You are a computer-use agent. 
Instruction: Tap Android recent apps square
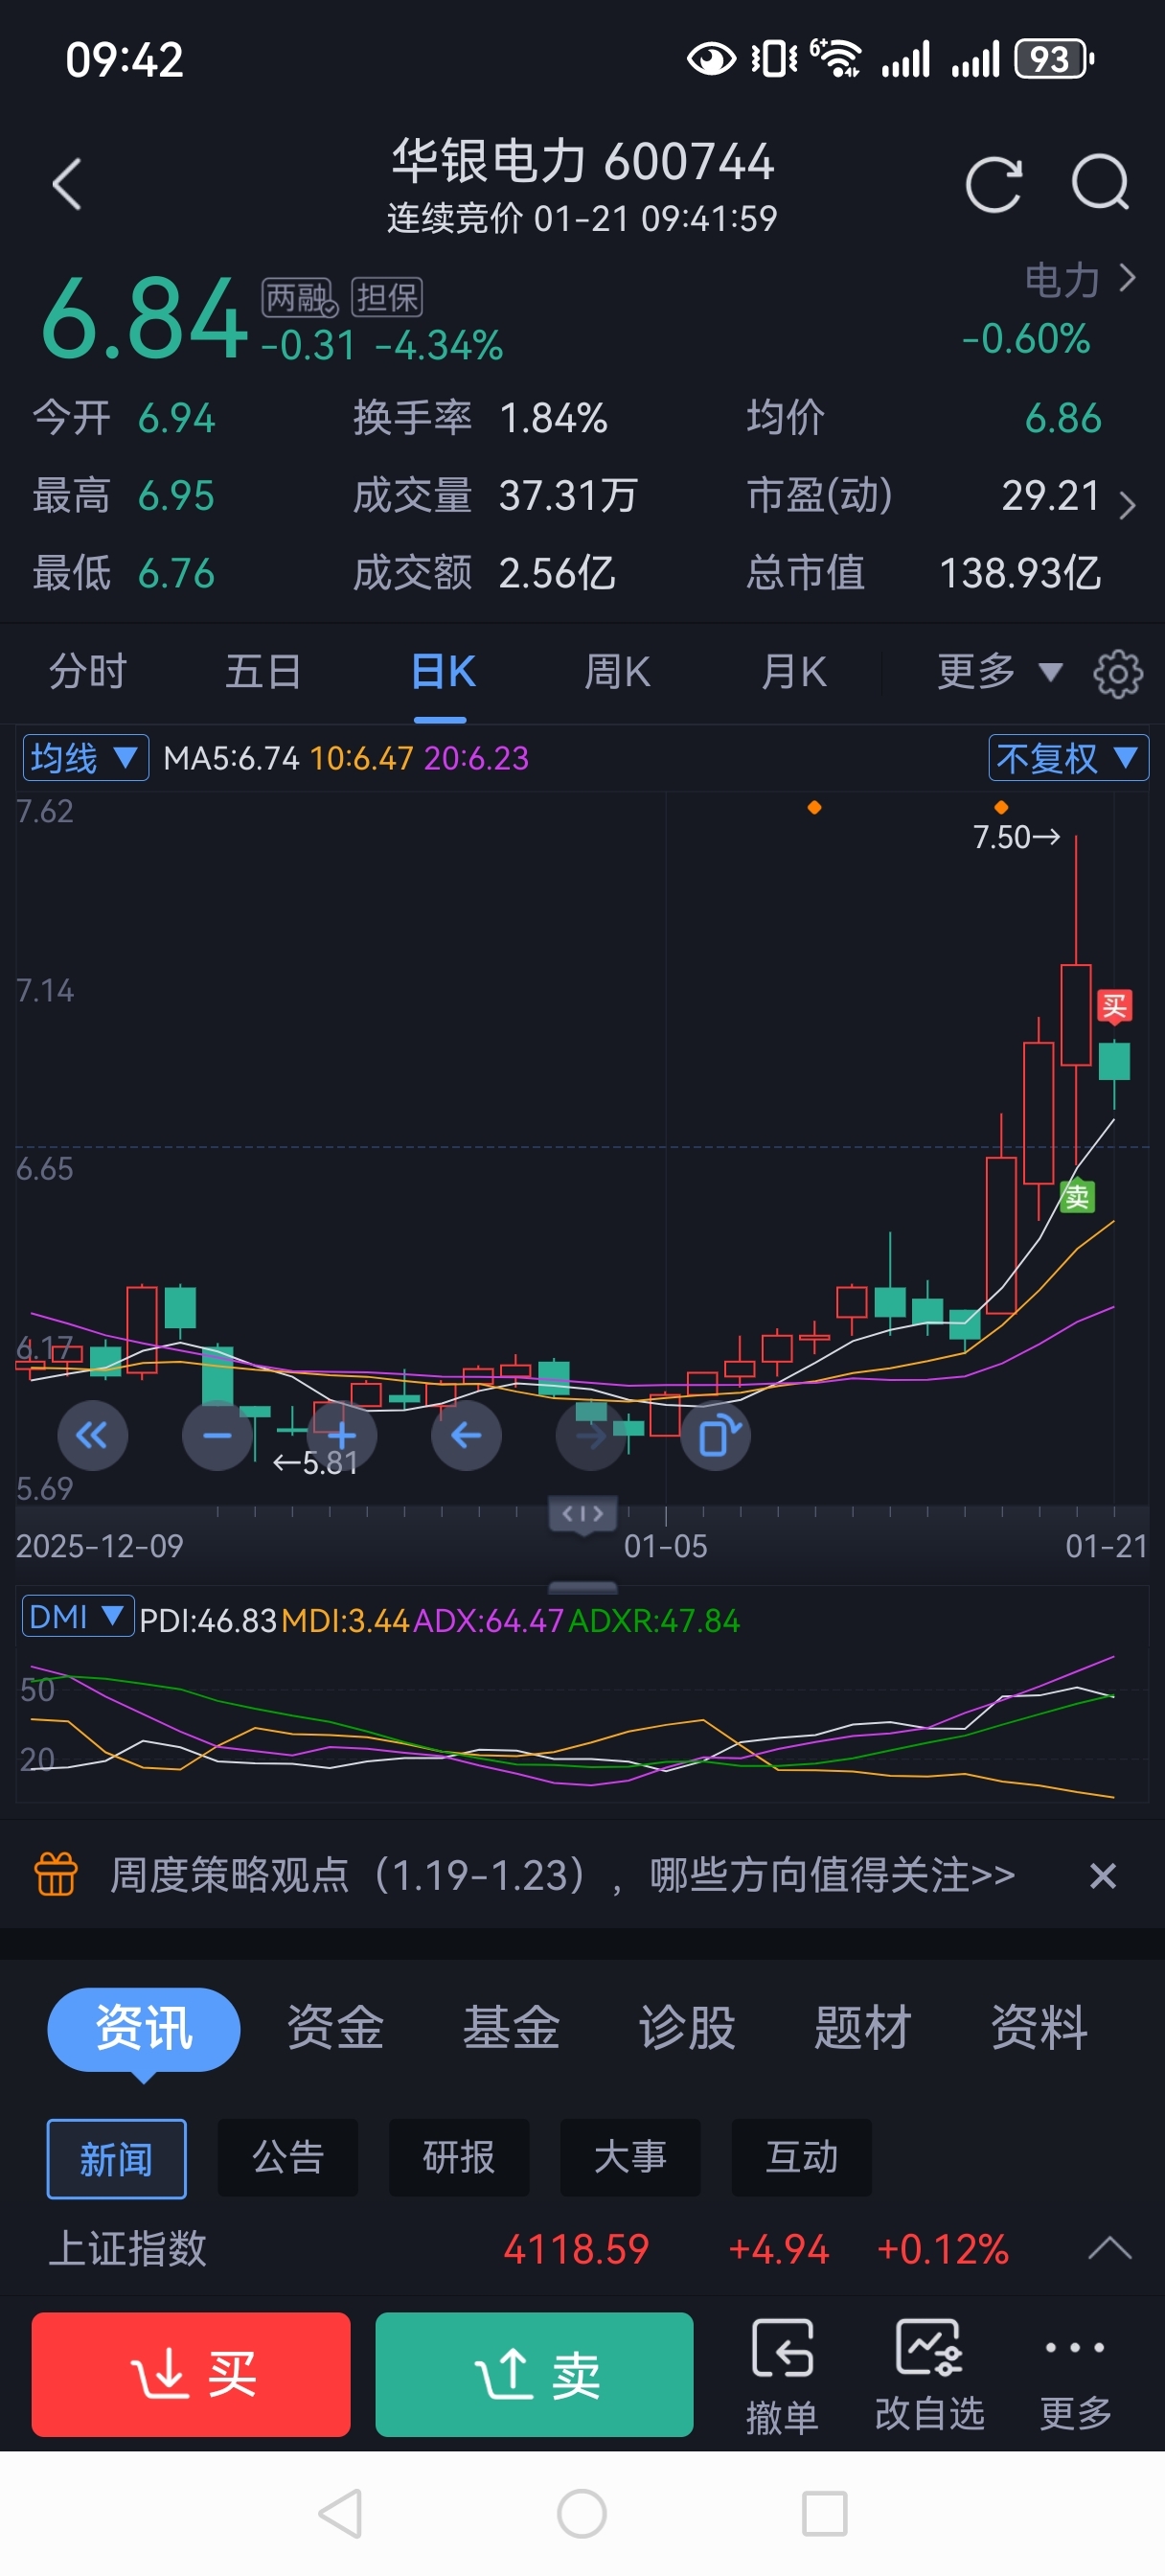point(825,2513)
